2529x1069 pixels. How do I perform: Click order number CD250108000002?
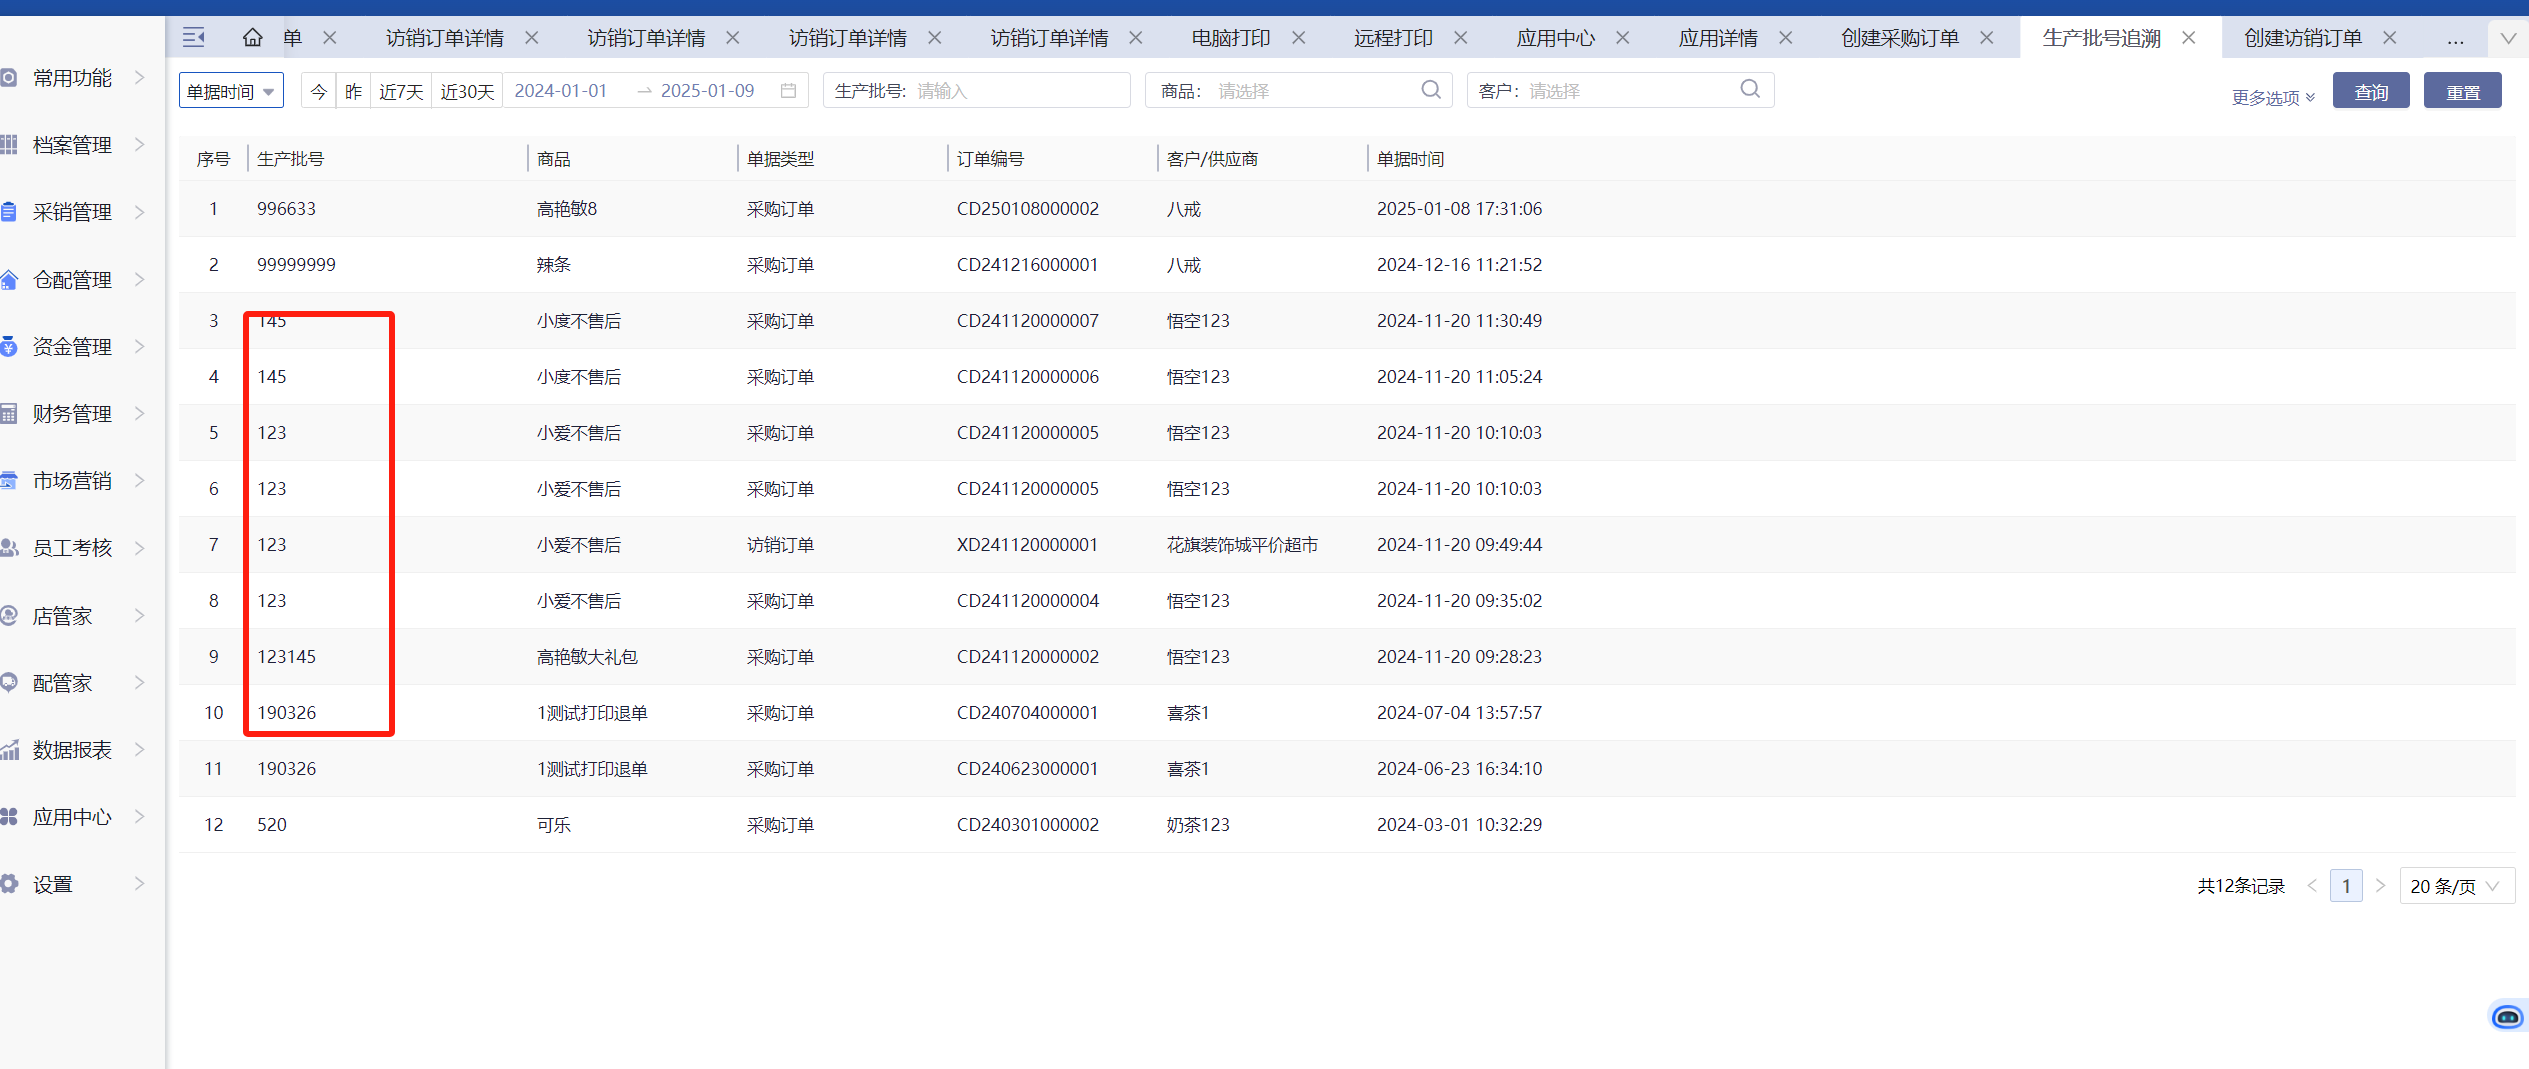1028,209
